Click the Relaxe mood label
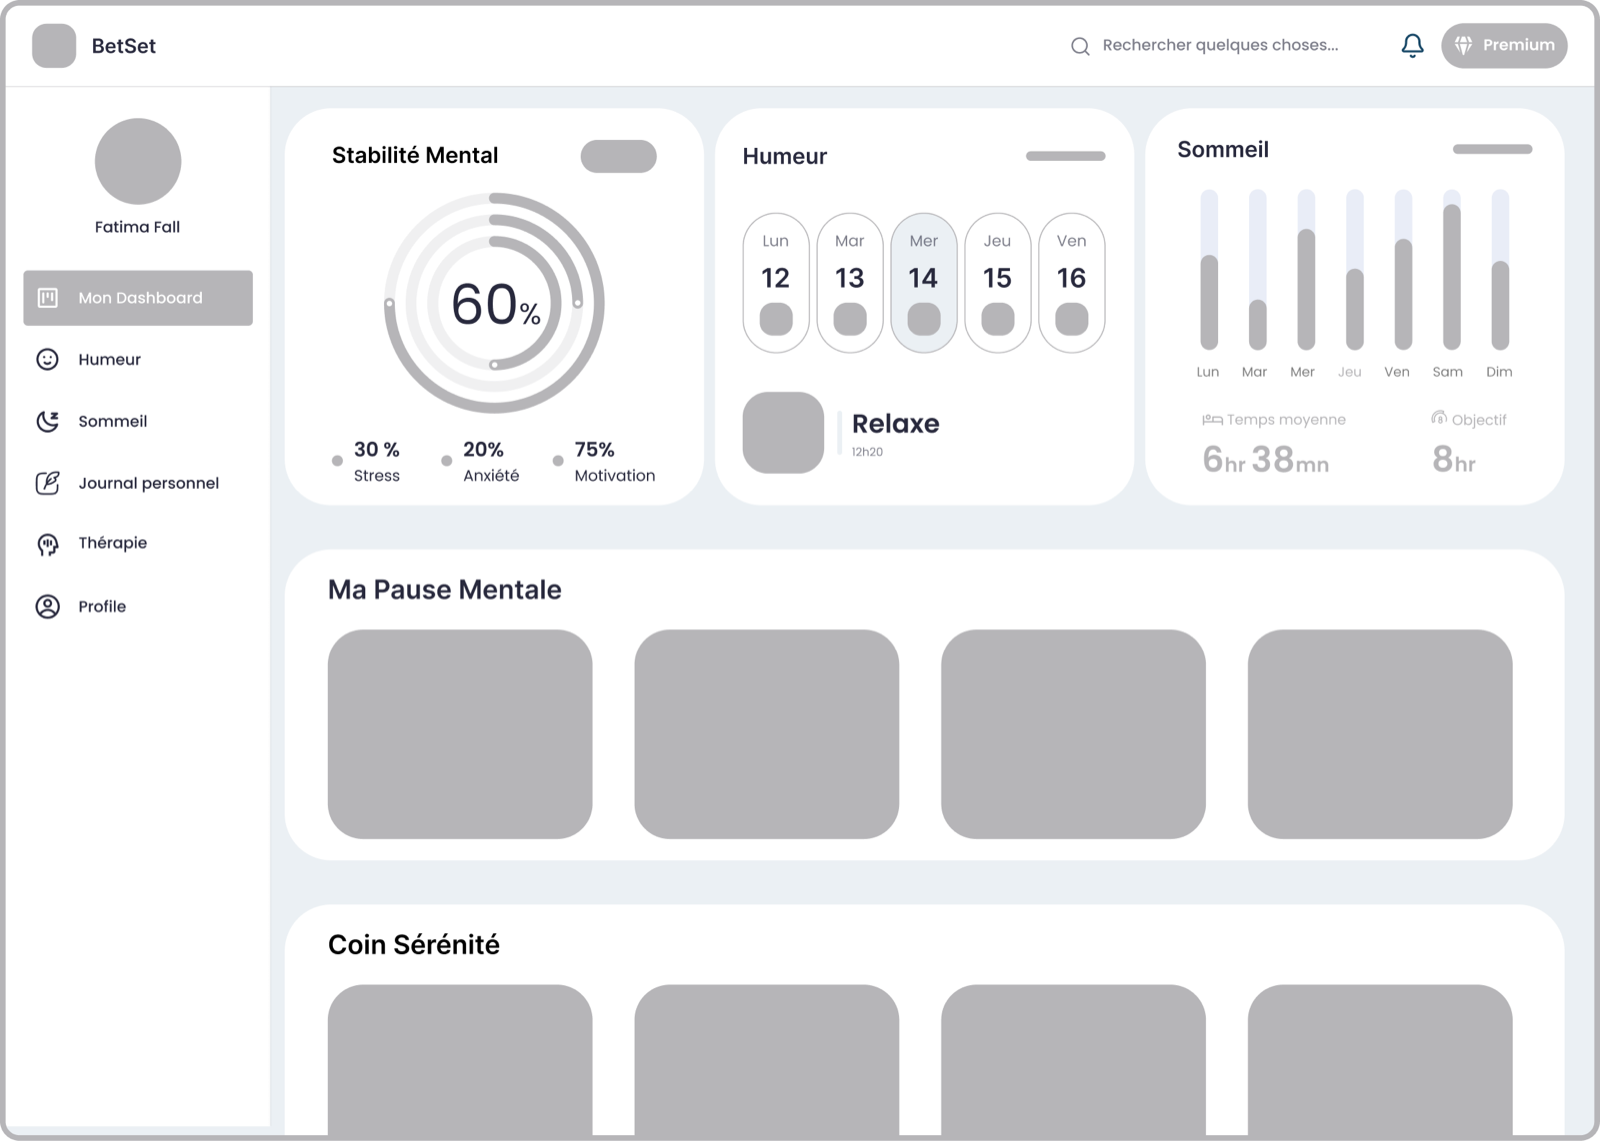1600x1141 pixels. click(896, 423)
